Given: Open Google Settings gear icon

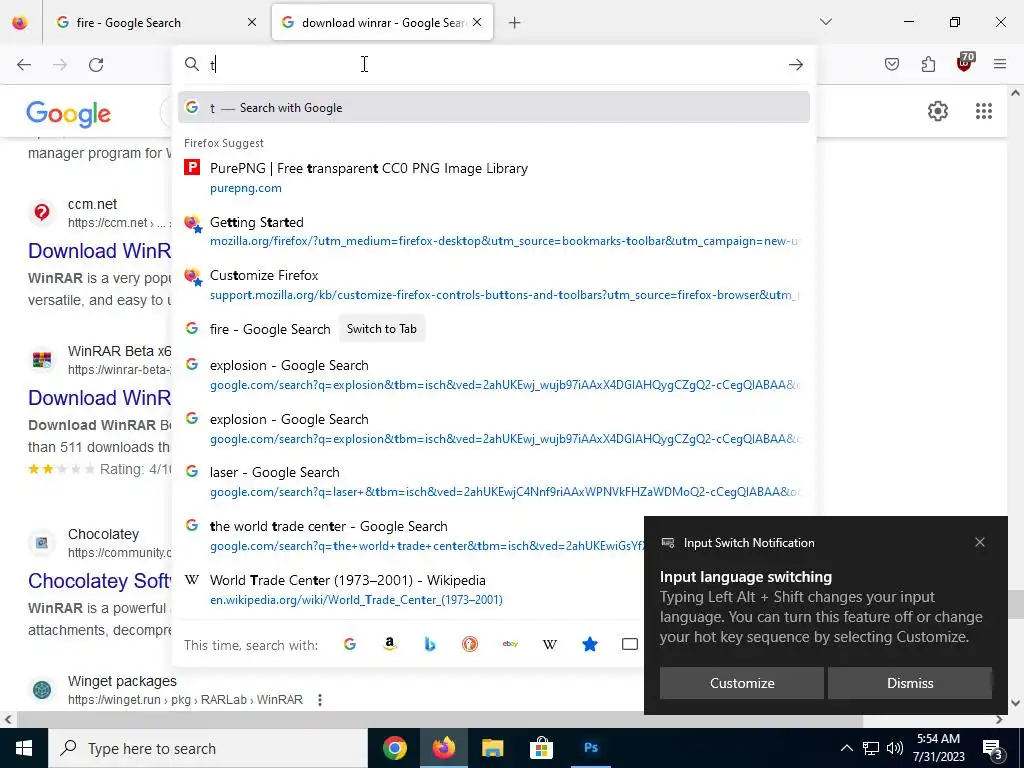Looking at the screenshot, I should (x=938, y=111).
